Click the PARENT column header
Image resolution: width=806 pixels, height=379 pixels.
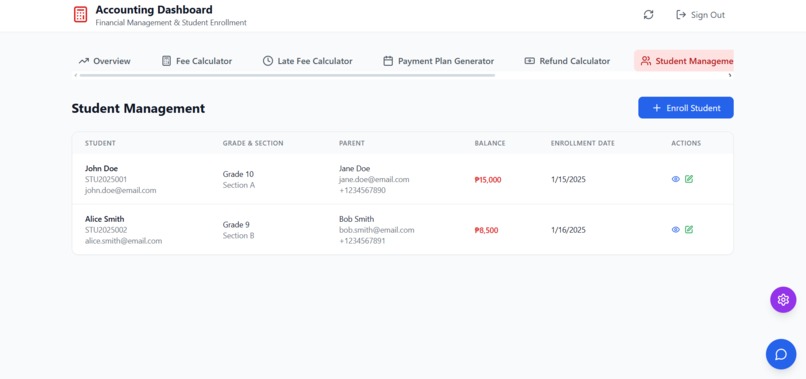pyautogui.click(x=352, y=143)
